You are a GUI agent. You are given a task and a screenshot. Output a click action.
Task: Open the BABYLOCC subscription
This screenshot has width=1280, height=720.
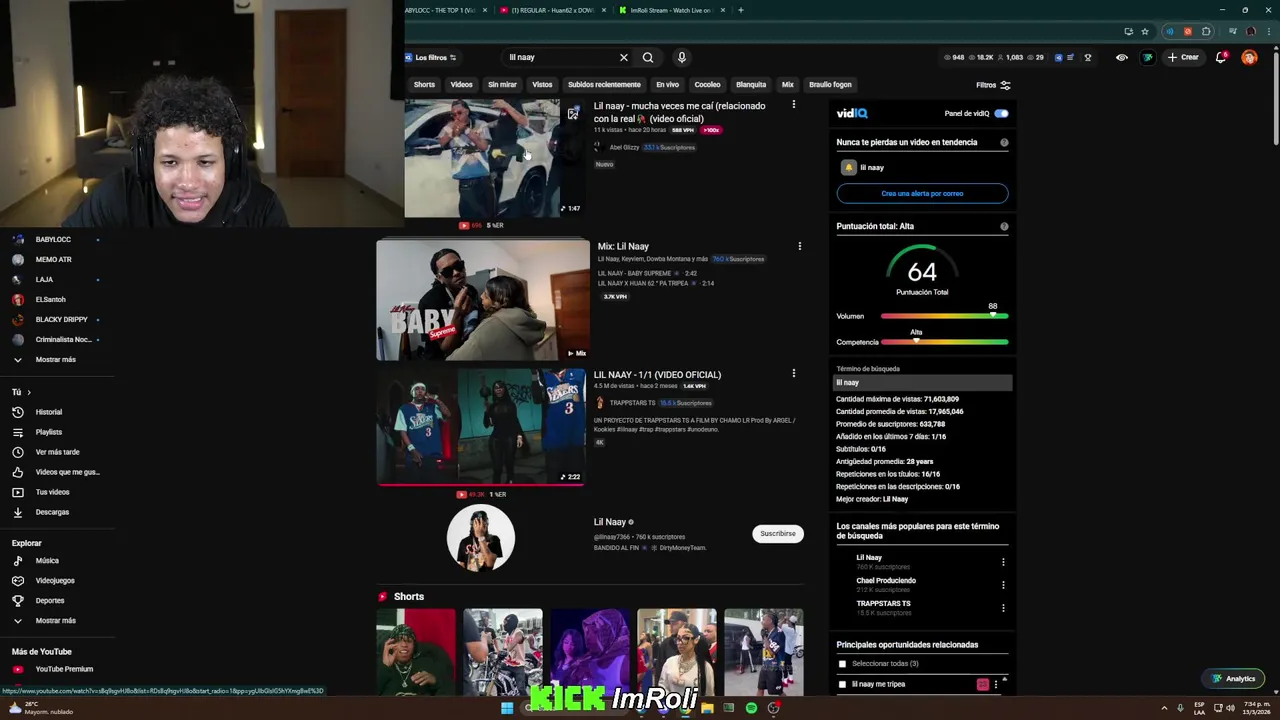pyautogui.click(x=53, y=240)
